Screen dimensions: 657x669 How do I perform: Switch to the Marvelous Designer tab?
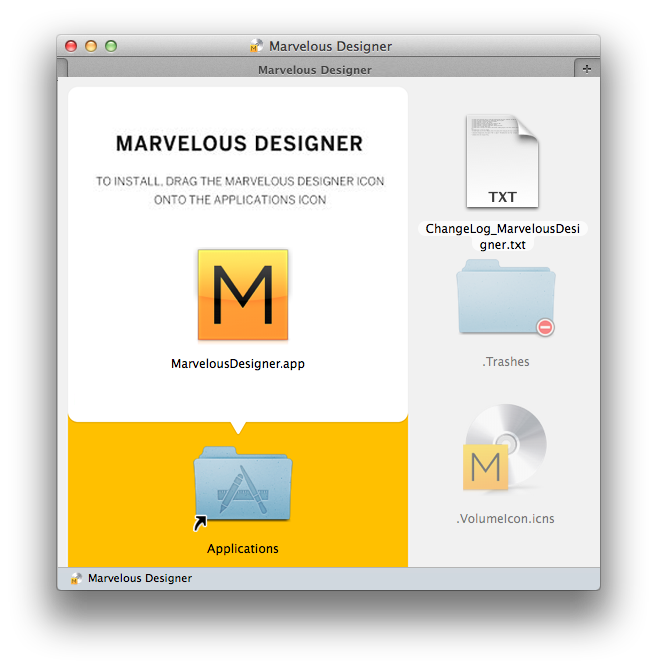(314, 70)
